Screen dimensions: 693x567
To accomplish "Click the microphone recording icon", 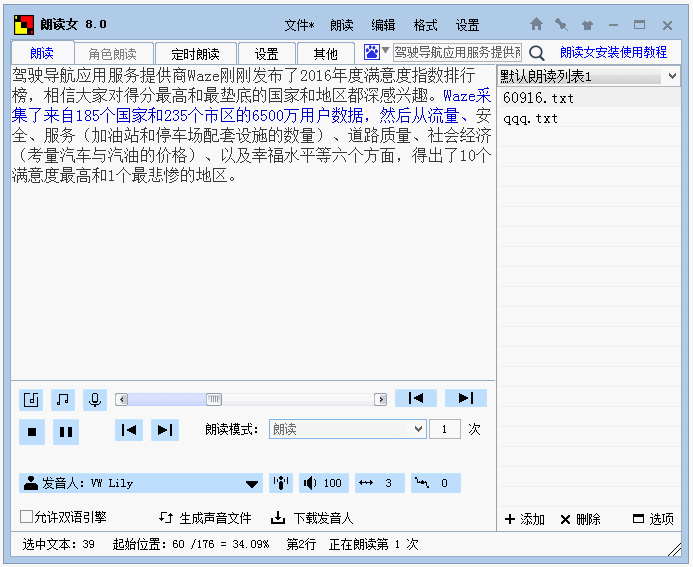I will tap(95, 400).
